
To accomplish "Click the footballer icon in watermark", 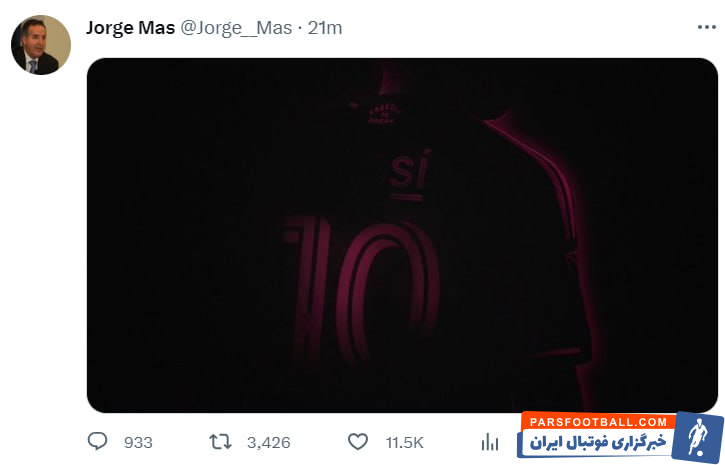I will tap(697, 436).
